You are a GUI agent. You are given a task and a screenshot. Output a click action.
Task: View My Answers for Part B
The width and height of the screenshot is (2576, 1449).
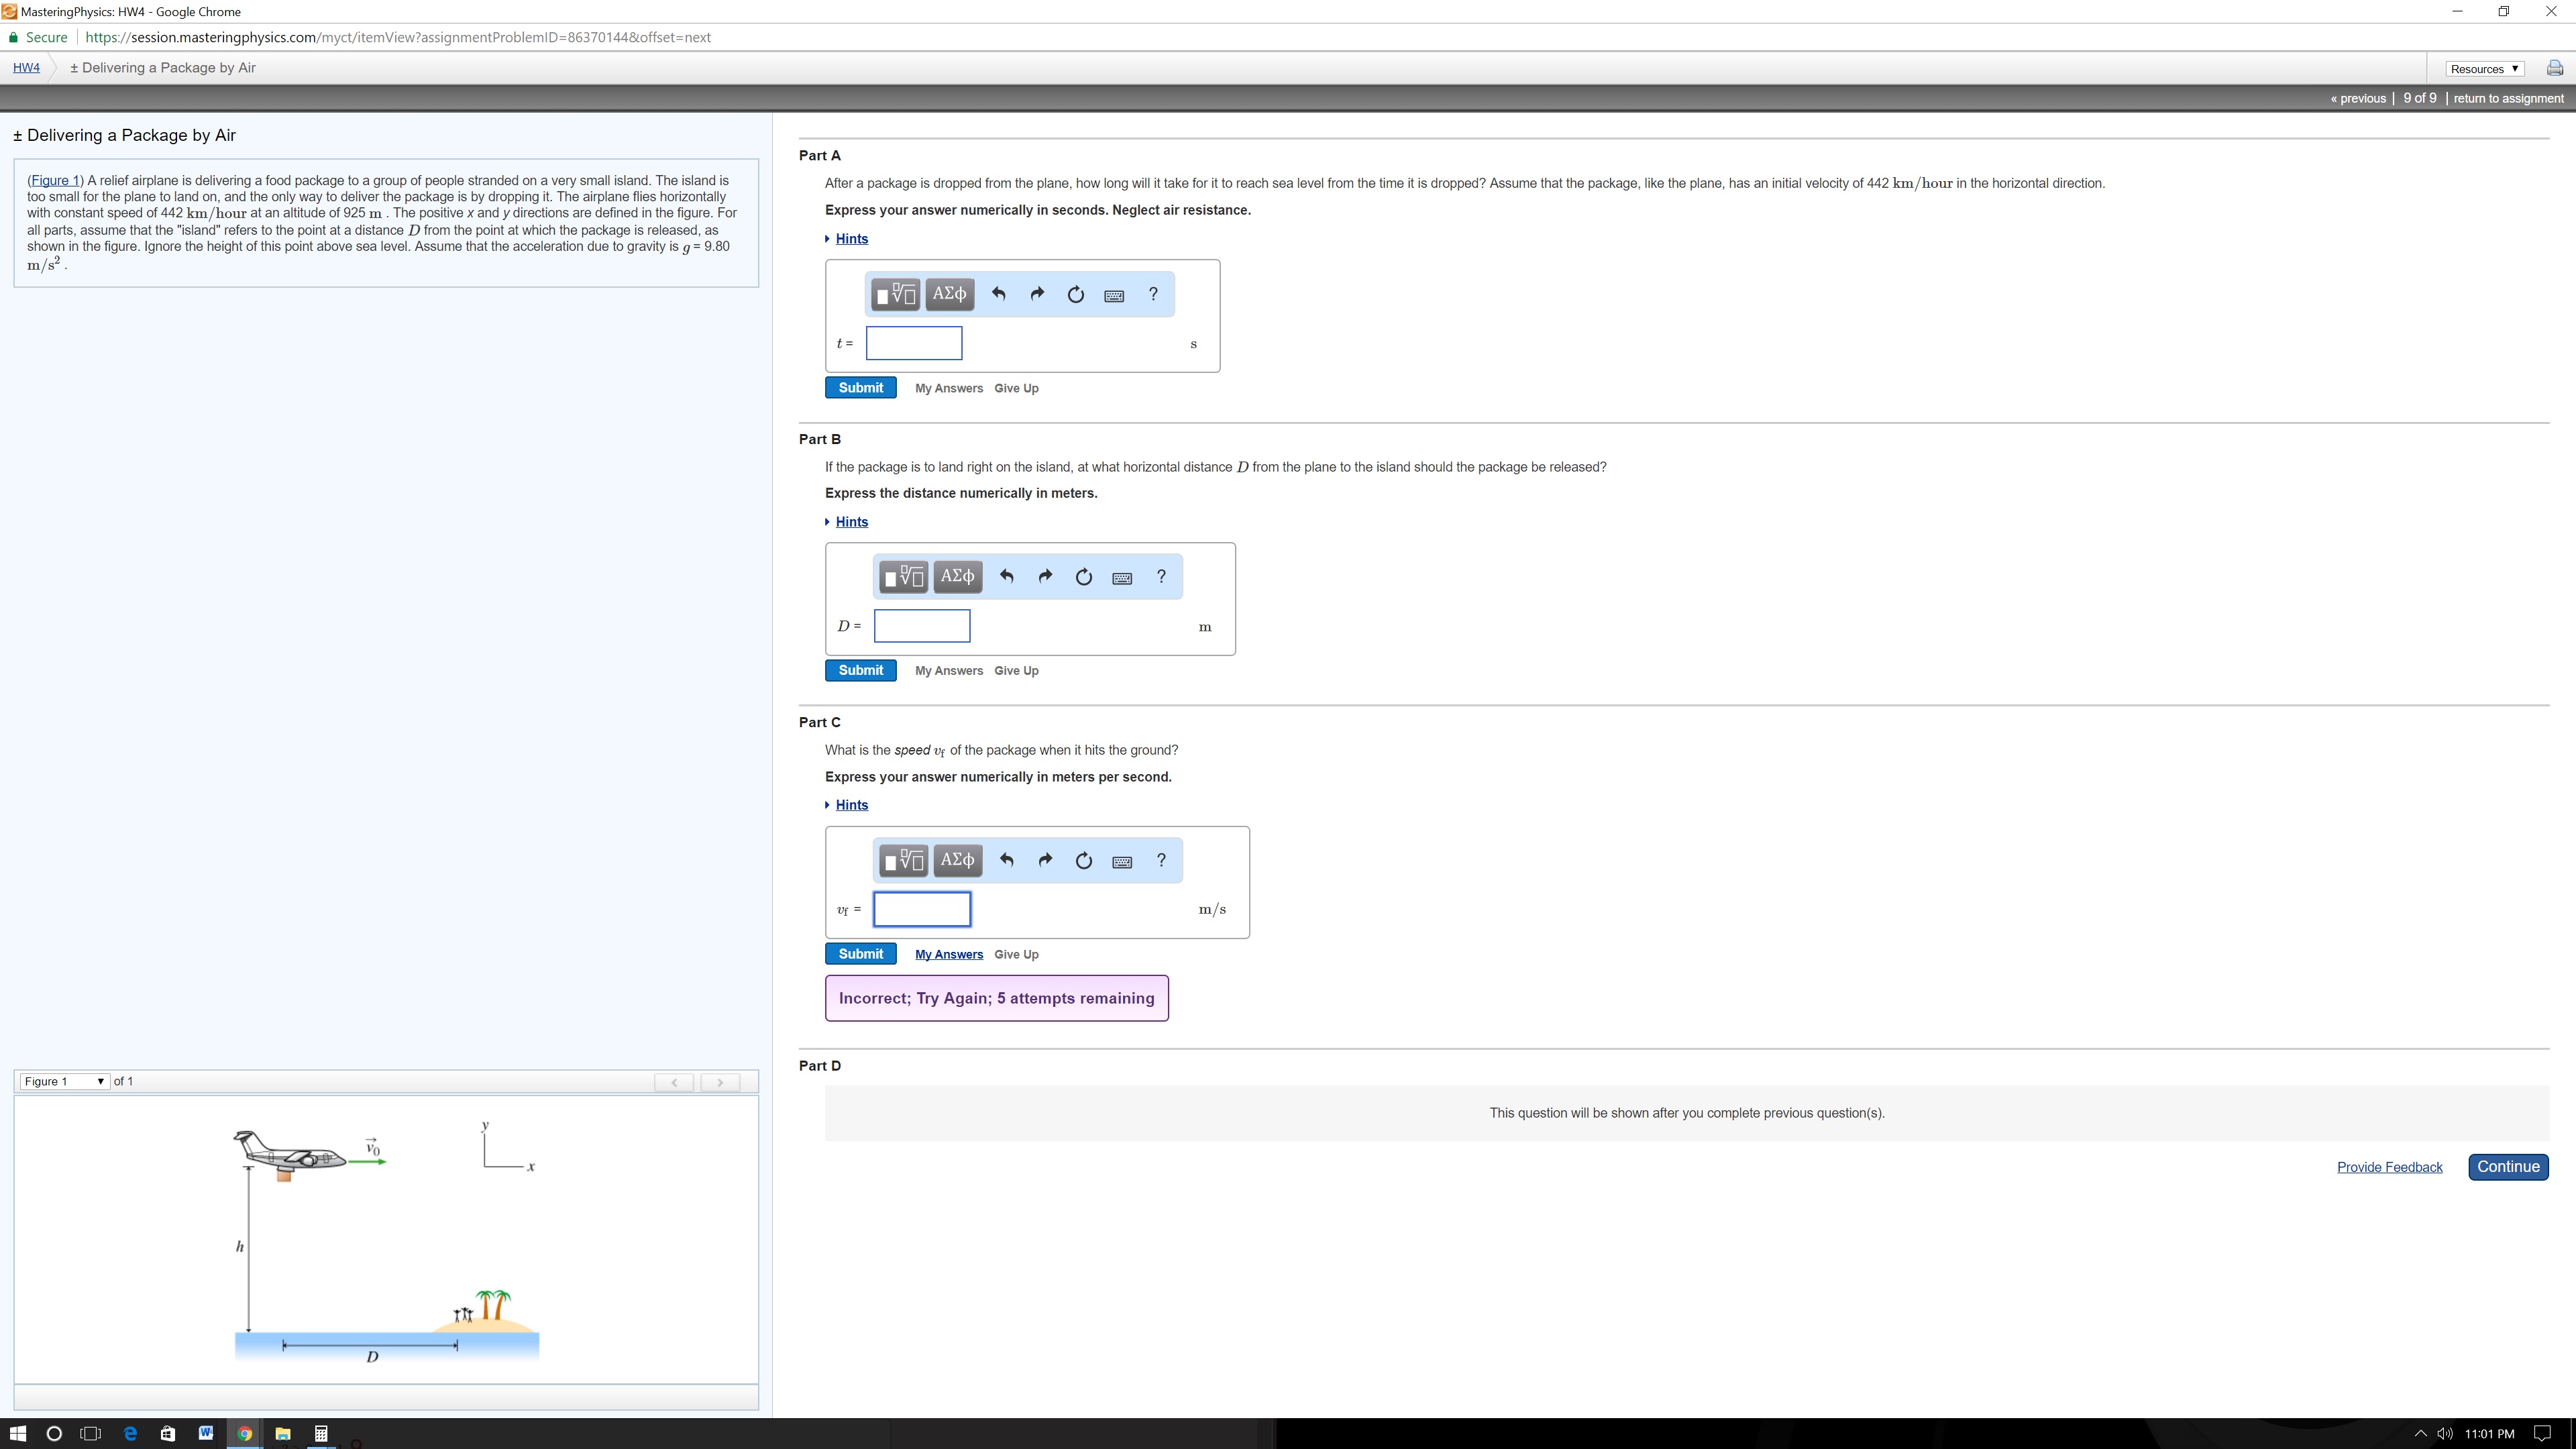(x=949, y=671)
